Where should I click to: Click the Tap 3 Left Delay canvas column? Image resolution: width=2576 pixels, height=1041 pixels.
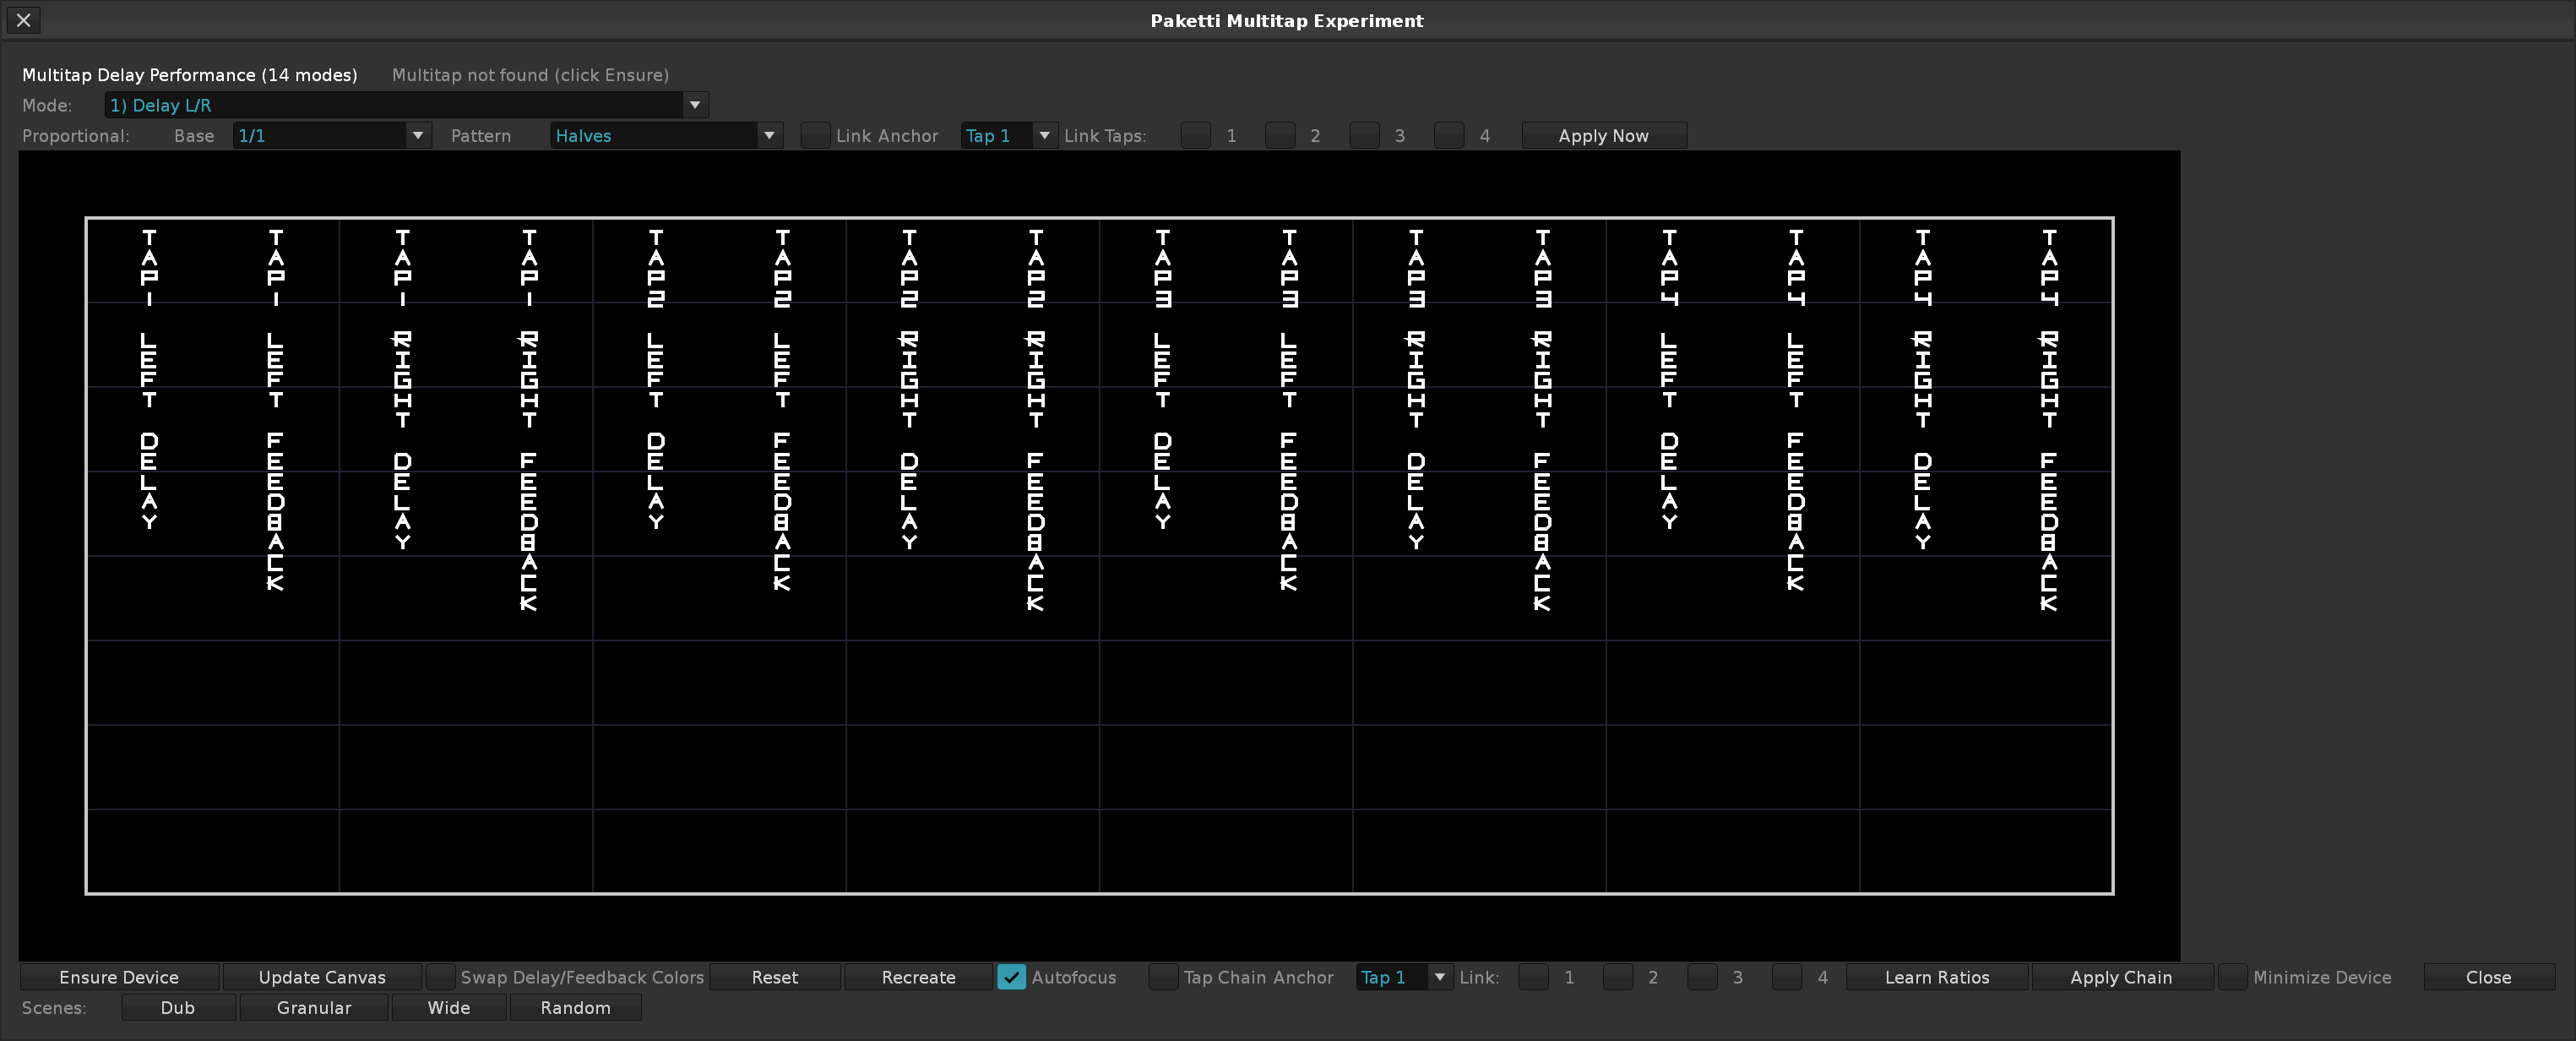coord(1162,555)
